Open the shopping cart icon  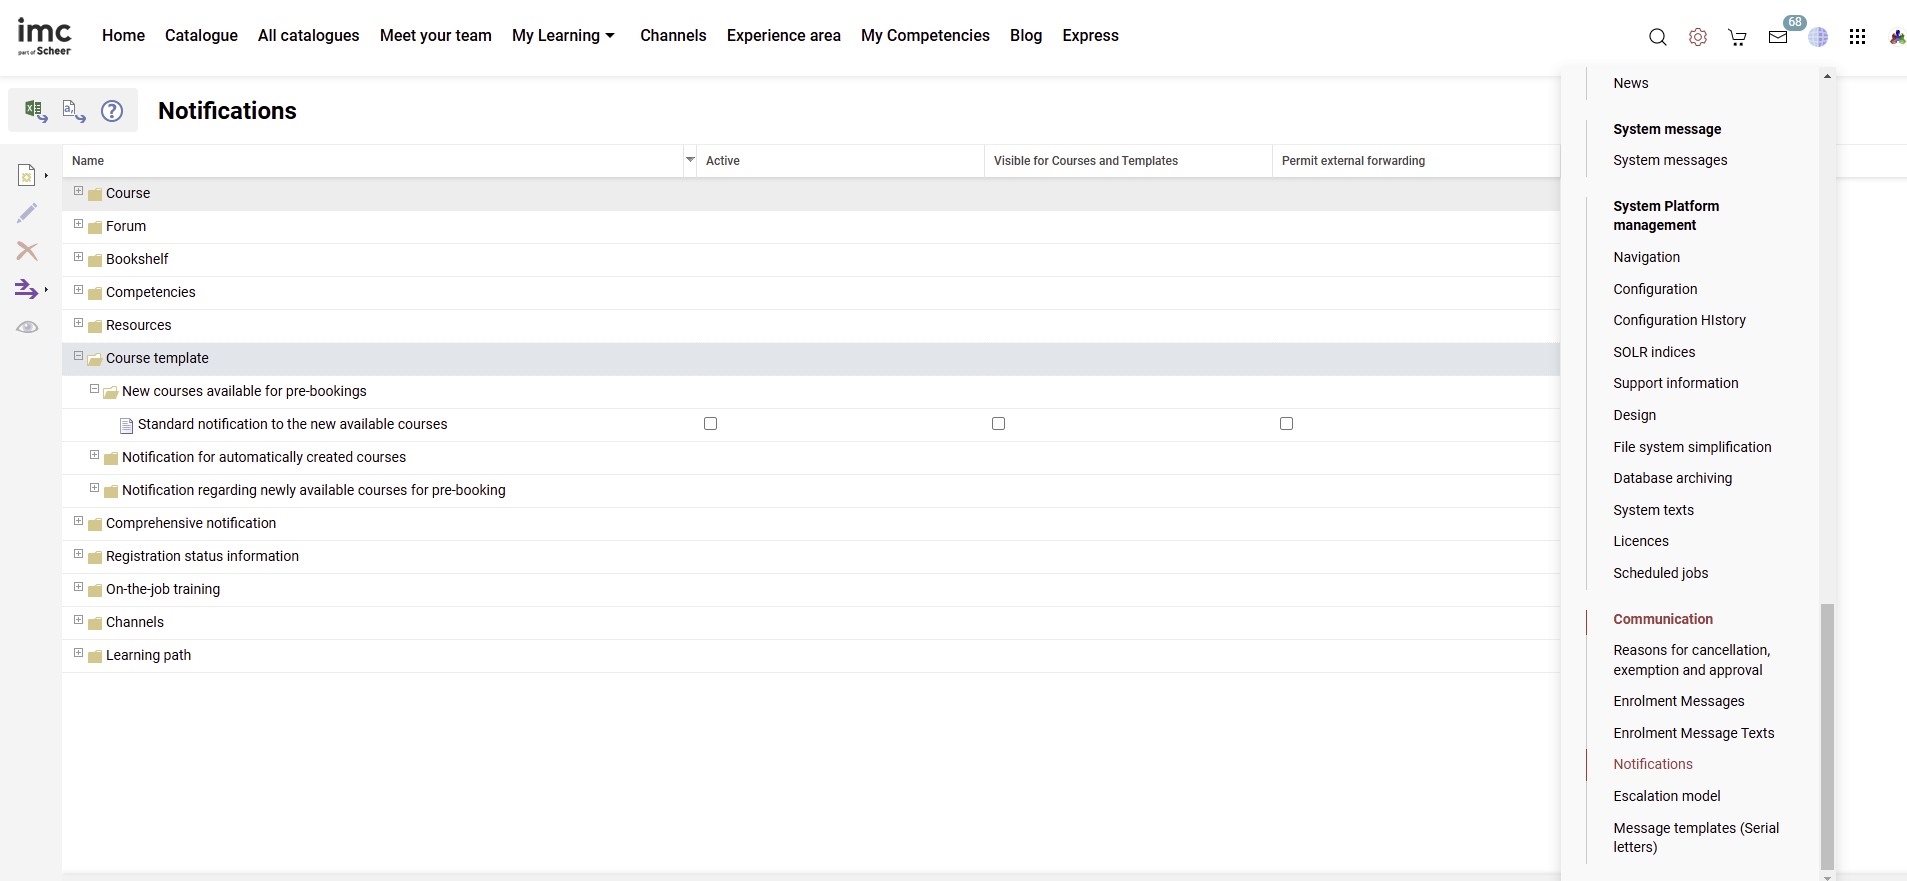coord(1737,37)
